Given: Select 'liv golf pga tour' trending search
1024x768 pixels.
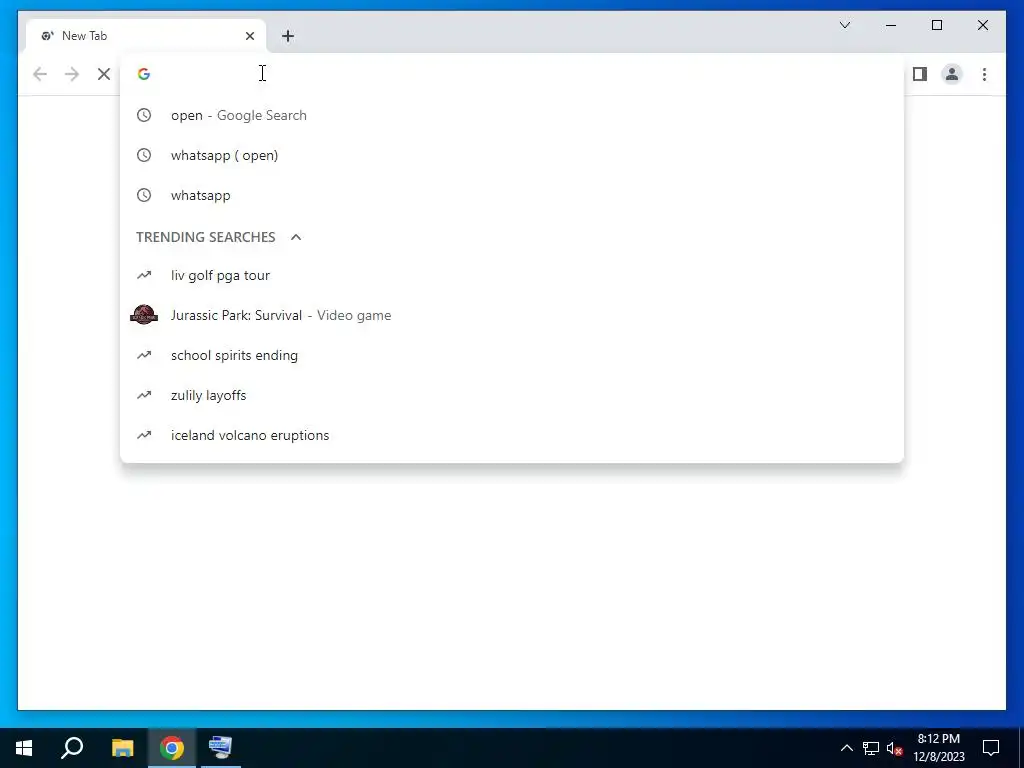Looking at the screenshot, I should (x=512, y=275).
